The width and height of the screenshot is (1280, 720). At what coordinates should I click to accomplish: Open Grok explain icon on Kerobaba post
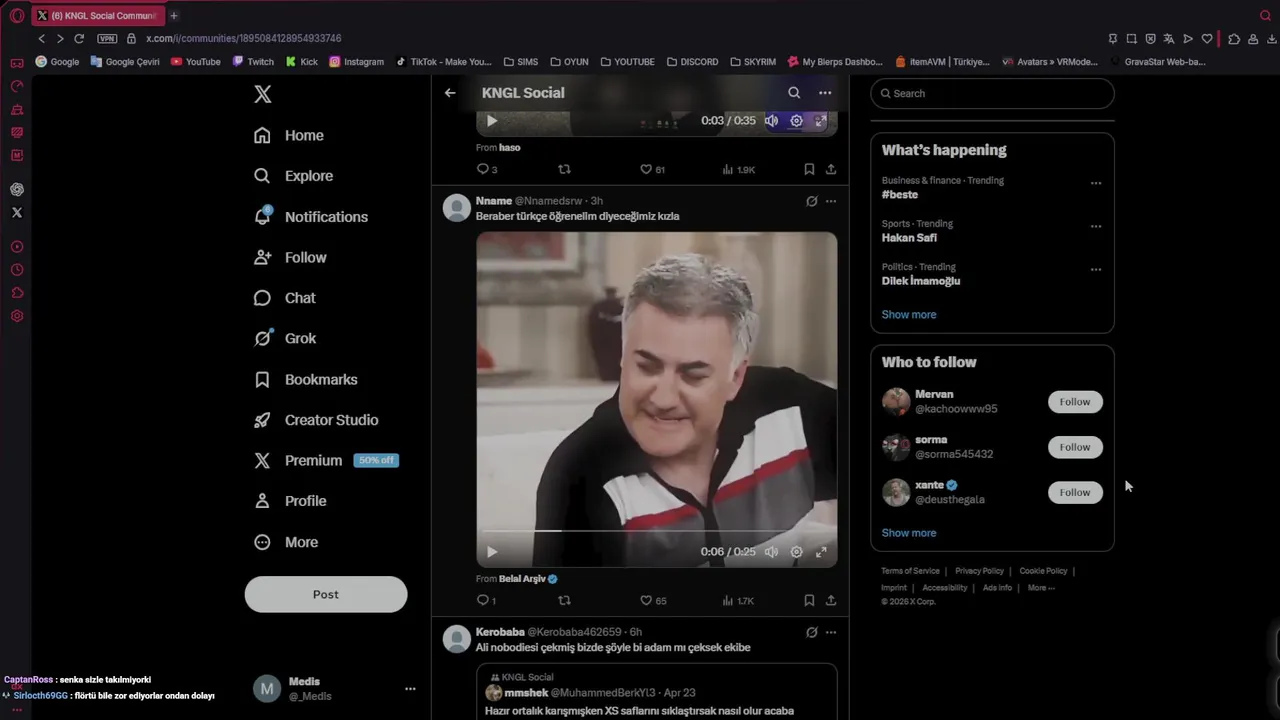tap(812, 632)
